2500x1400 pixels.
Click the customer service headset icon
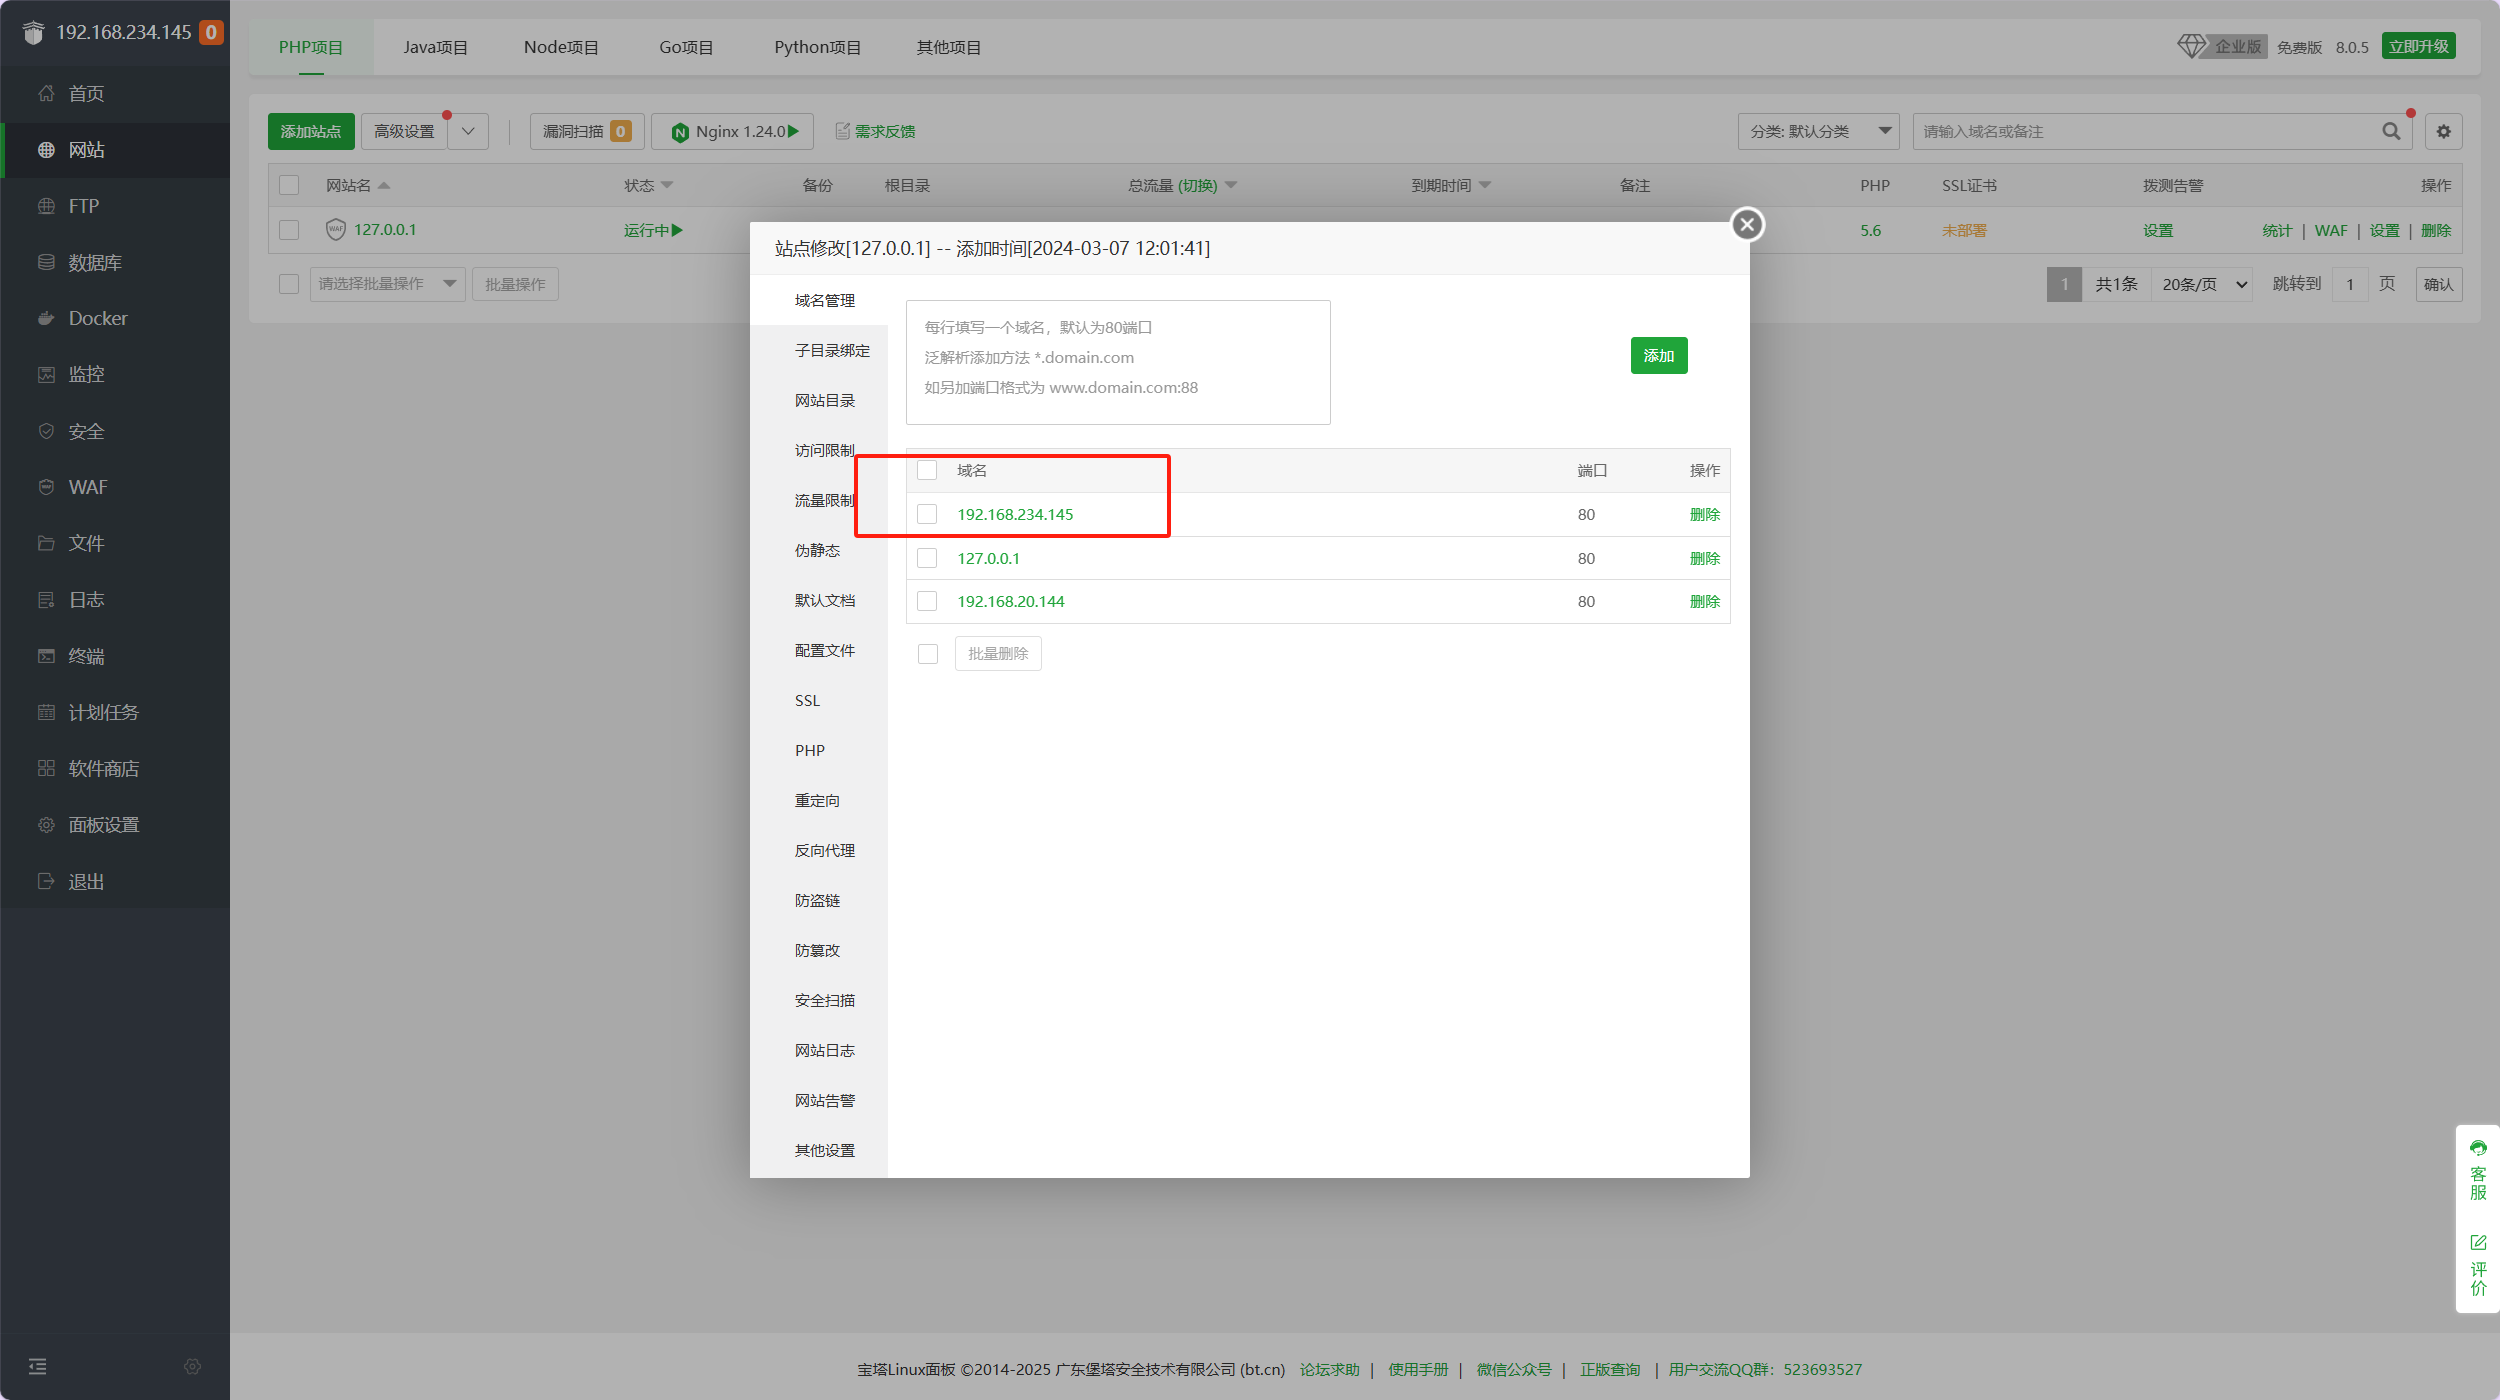pyautogui.click(x=2478, y=1148)
